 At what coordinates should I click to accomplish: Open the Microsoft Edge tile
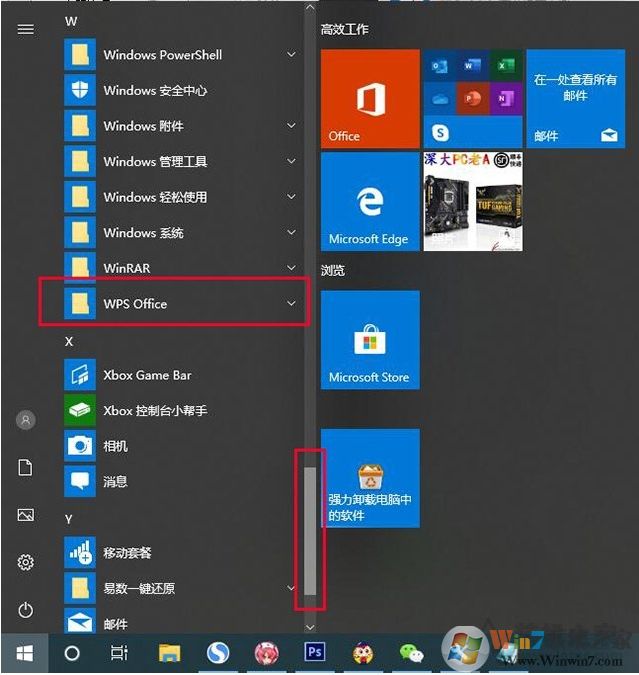(x=370, y=201)
